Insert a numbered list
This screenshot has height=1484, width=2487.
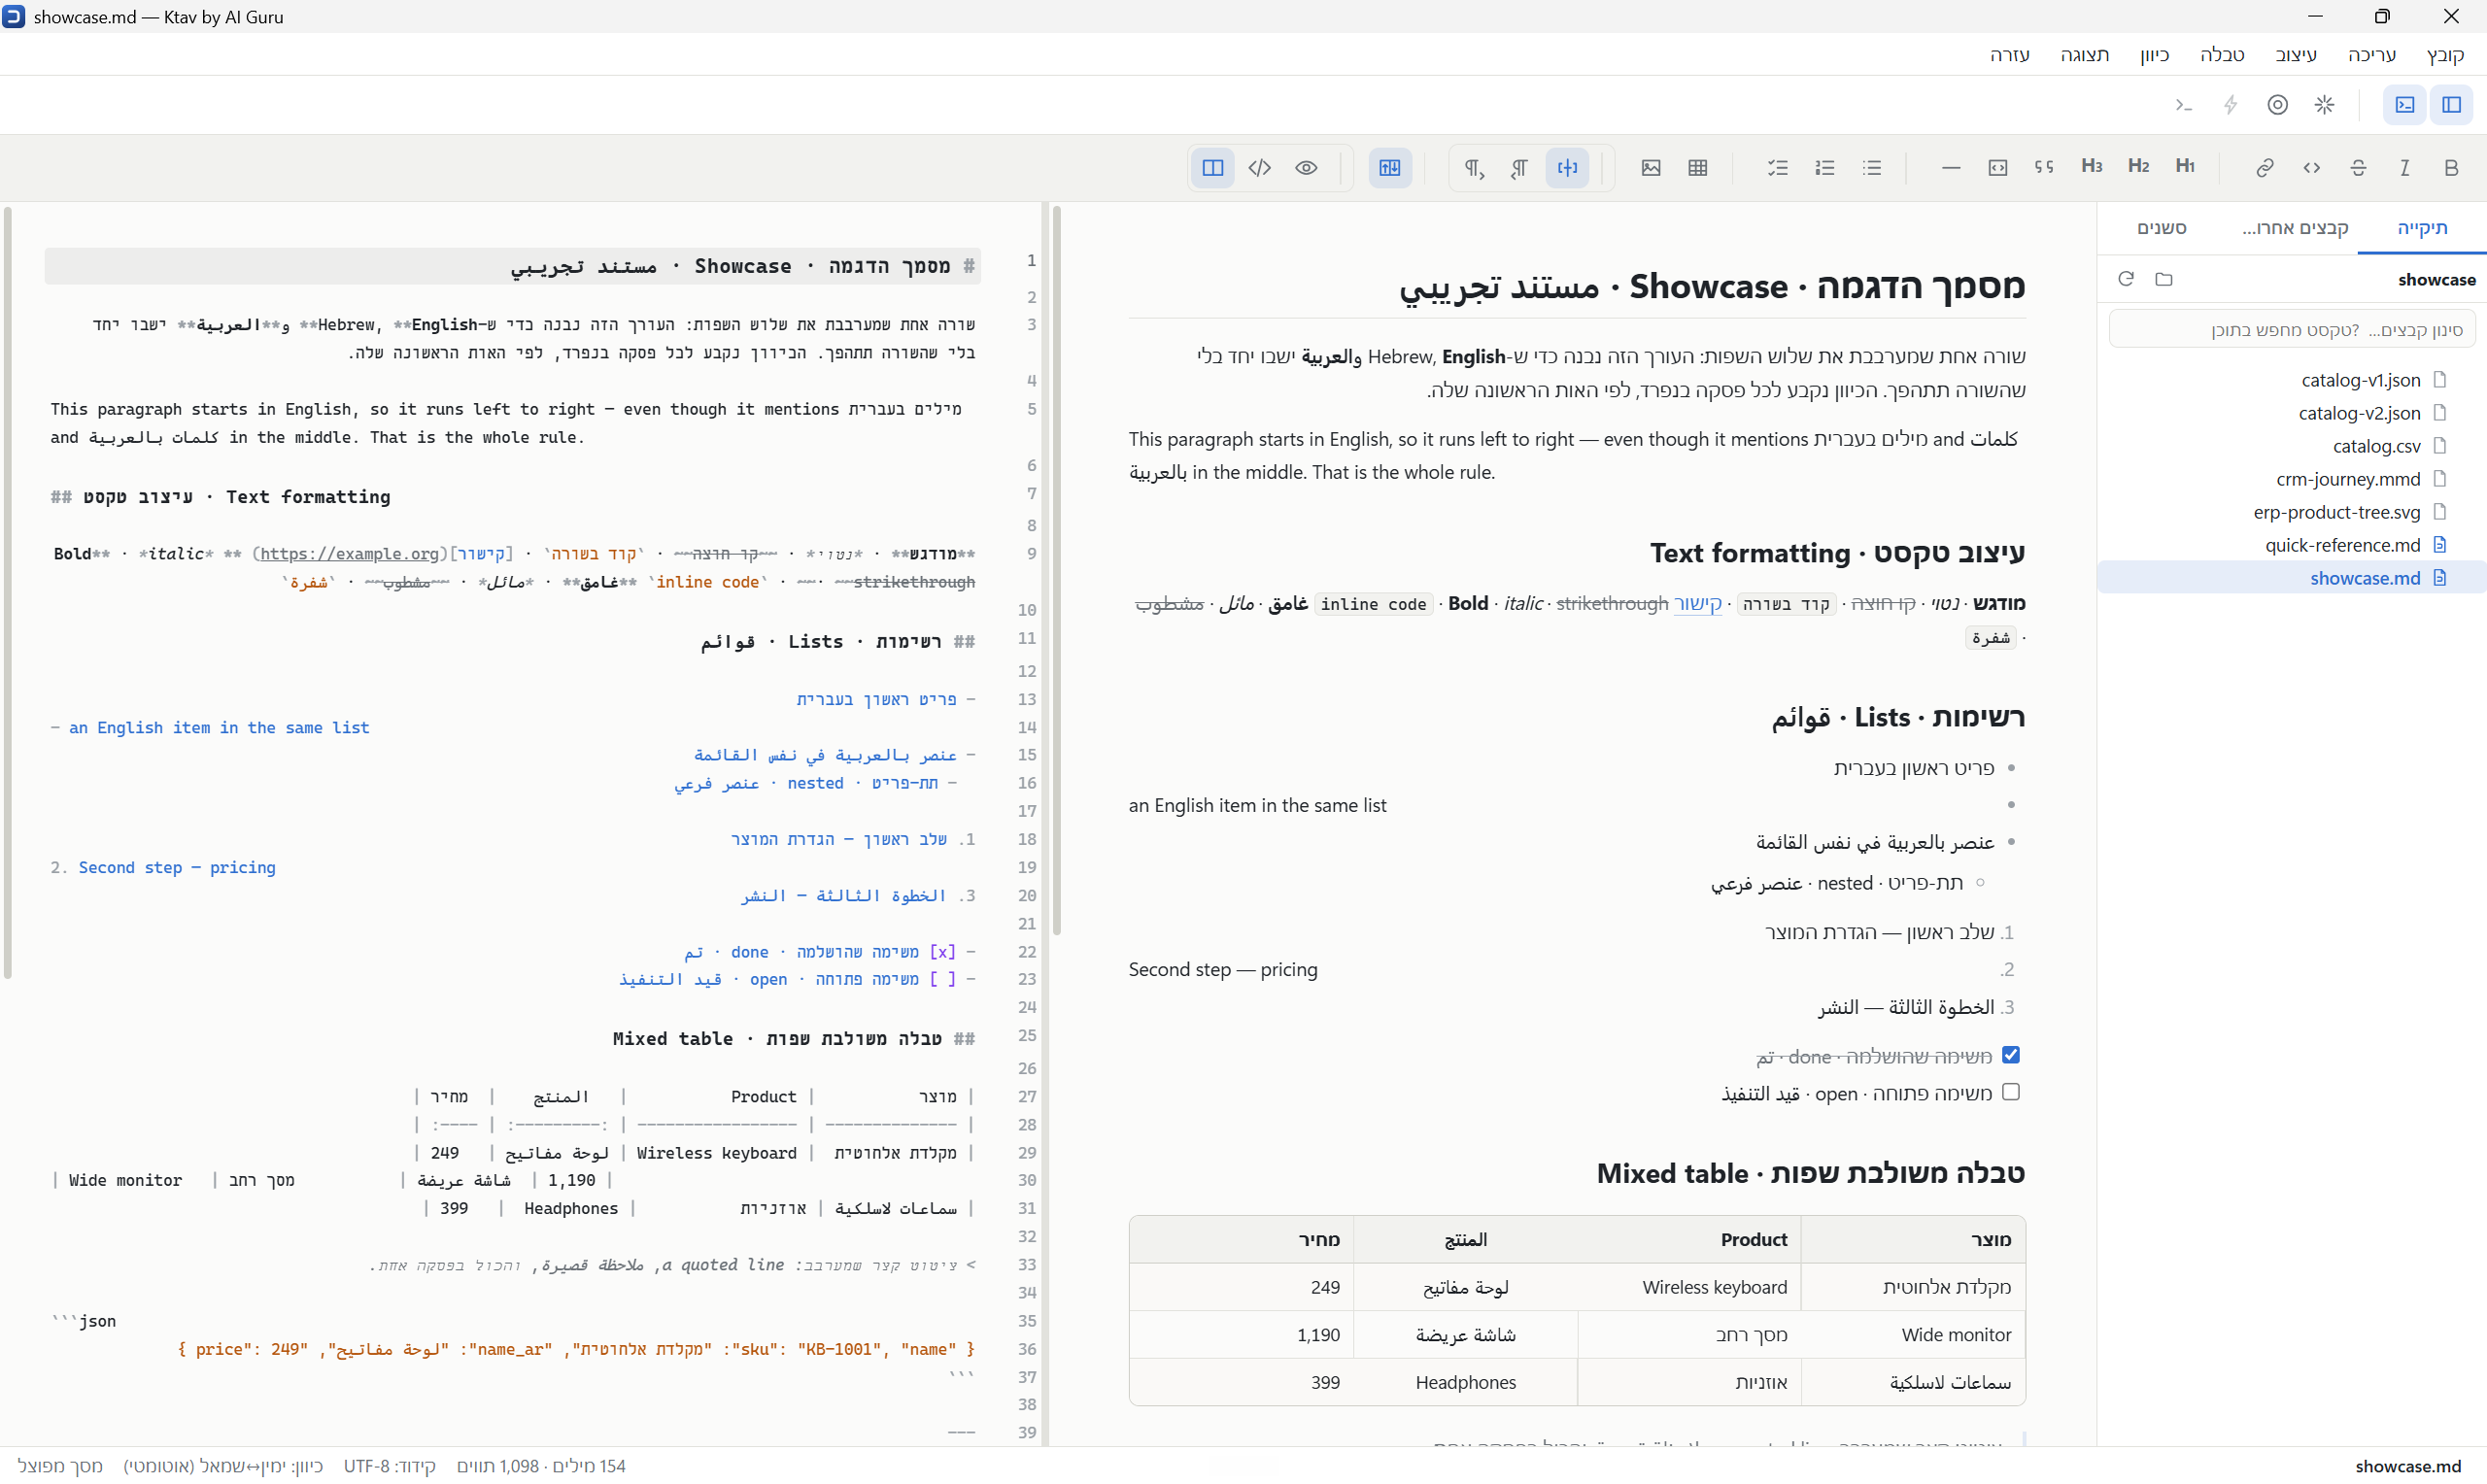point(1825,168)
